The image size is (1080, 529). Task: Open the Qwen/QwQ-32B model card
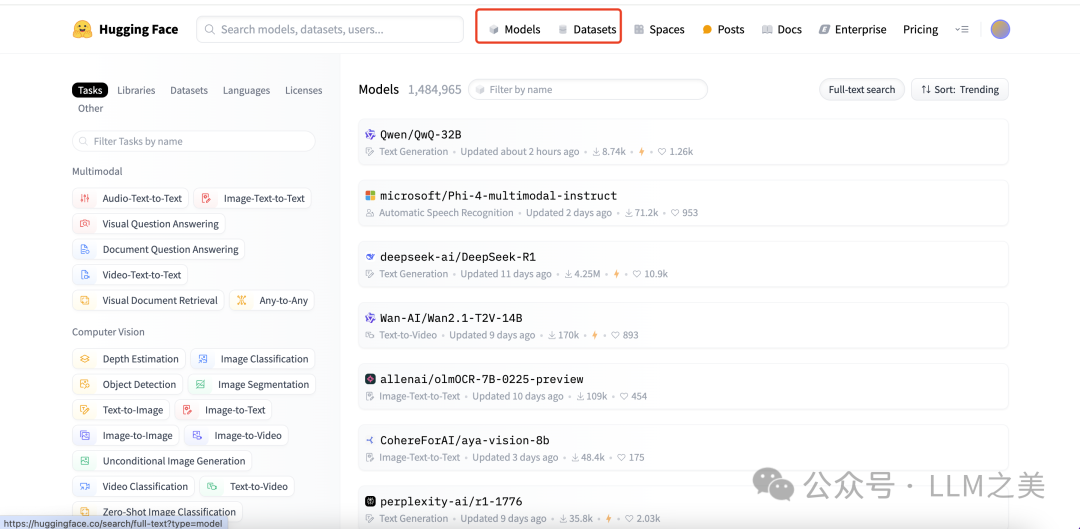click(683, 142)
